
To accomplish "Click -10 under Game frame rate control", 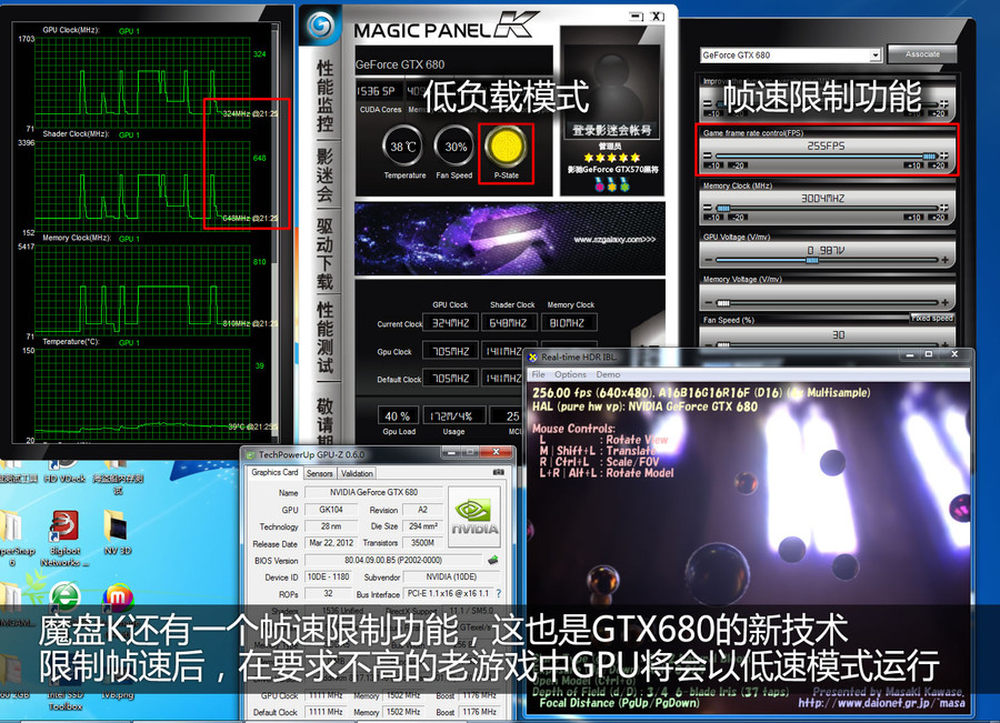I will click(x=714, y=166).
